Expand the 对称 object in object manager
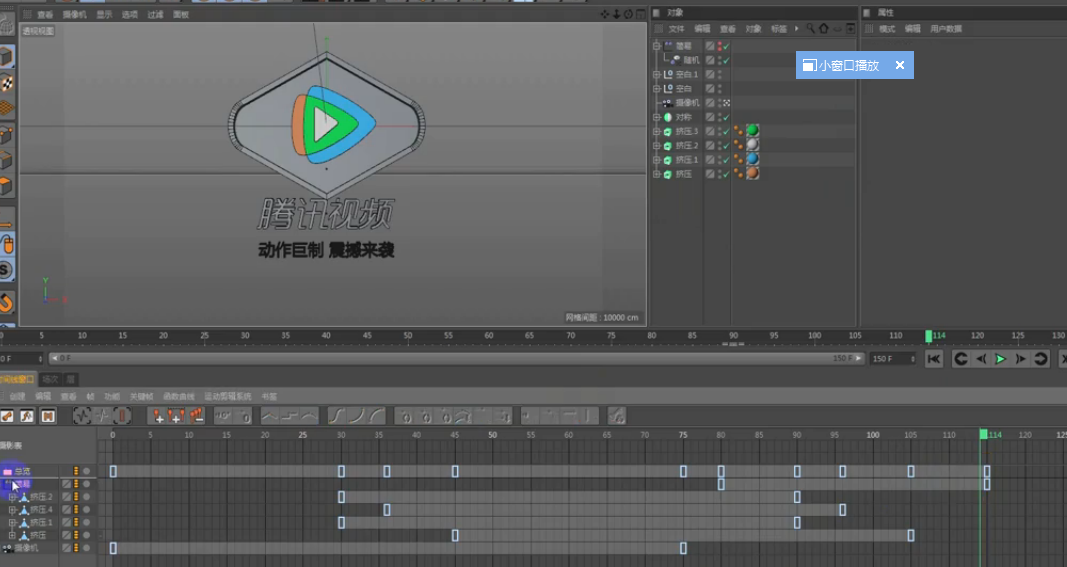Viewport: 1067px width, 567px height. coord(657,117)
